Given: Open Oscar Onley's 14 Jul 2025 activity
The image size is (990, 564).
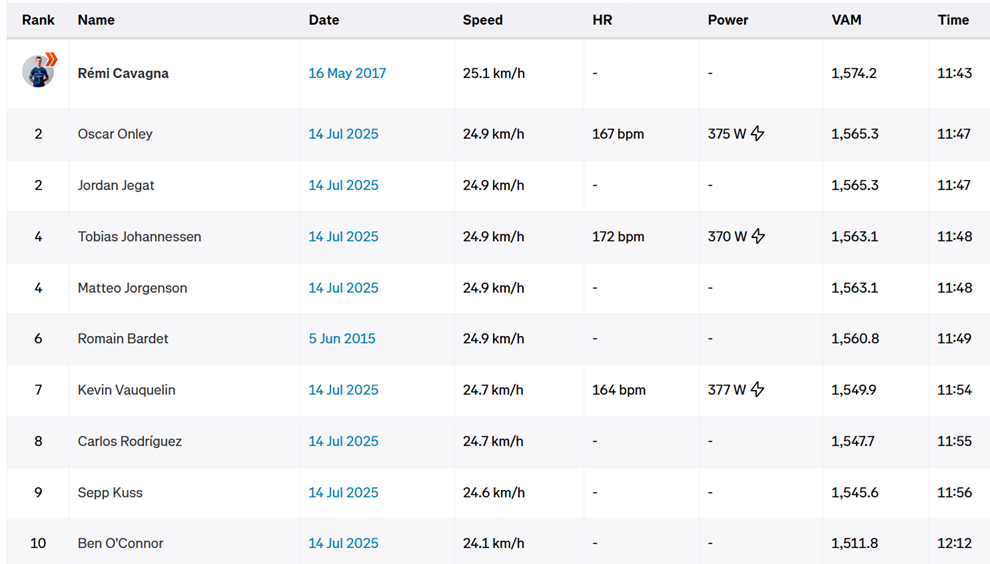Looking at the screenshot, I should (343, 134).
